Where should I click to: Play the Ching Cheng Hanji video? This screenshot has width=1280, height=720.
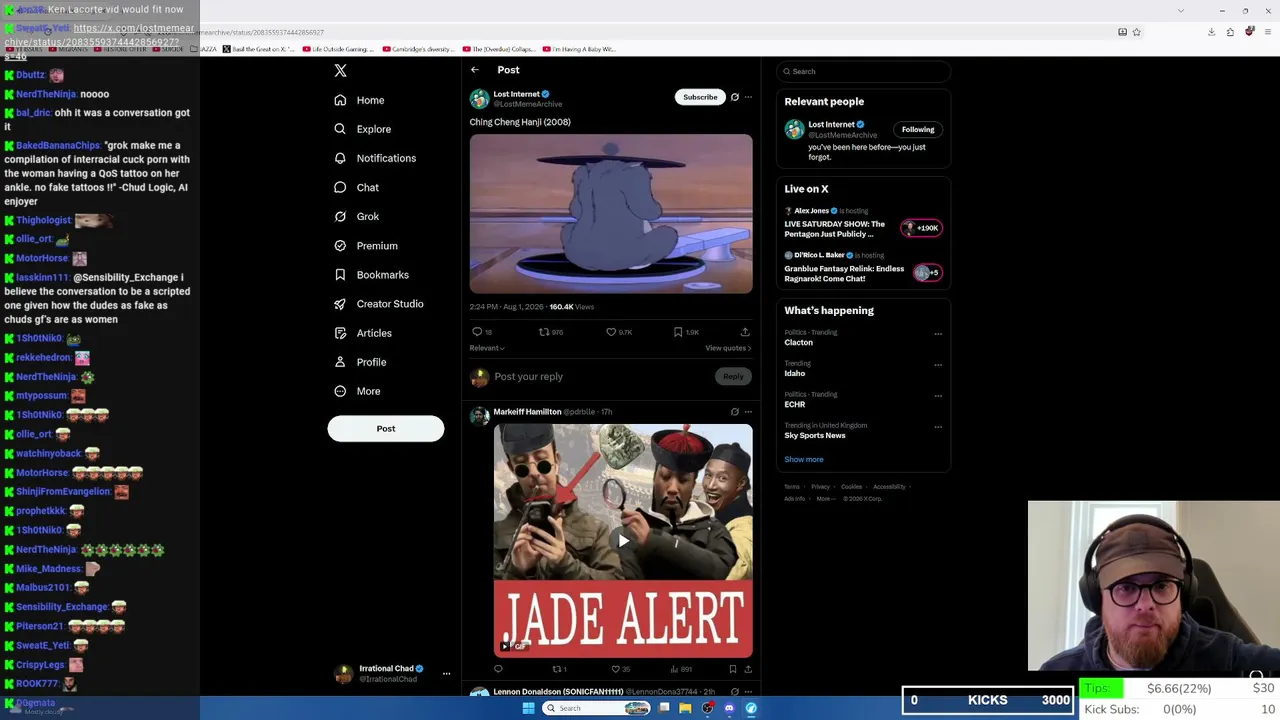click(611, 214)
